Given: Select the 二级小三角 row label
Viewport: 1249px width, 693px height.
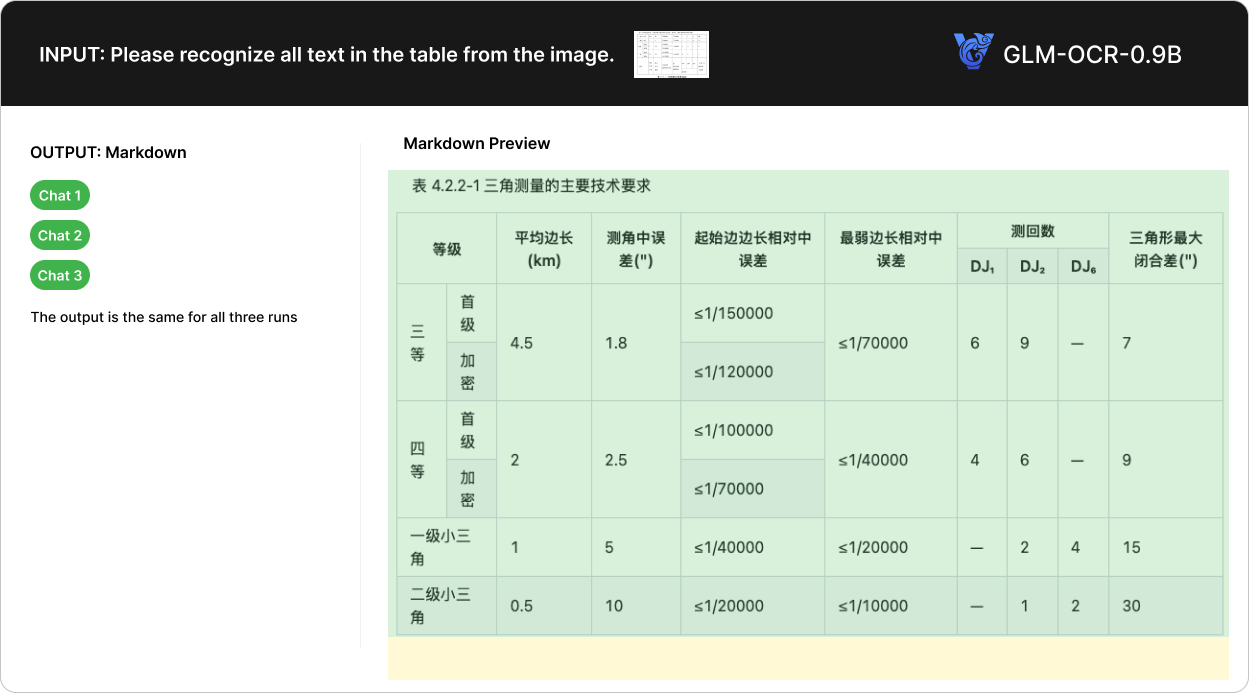Looking at the screenshot, I should pos(440,606).
